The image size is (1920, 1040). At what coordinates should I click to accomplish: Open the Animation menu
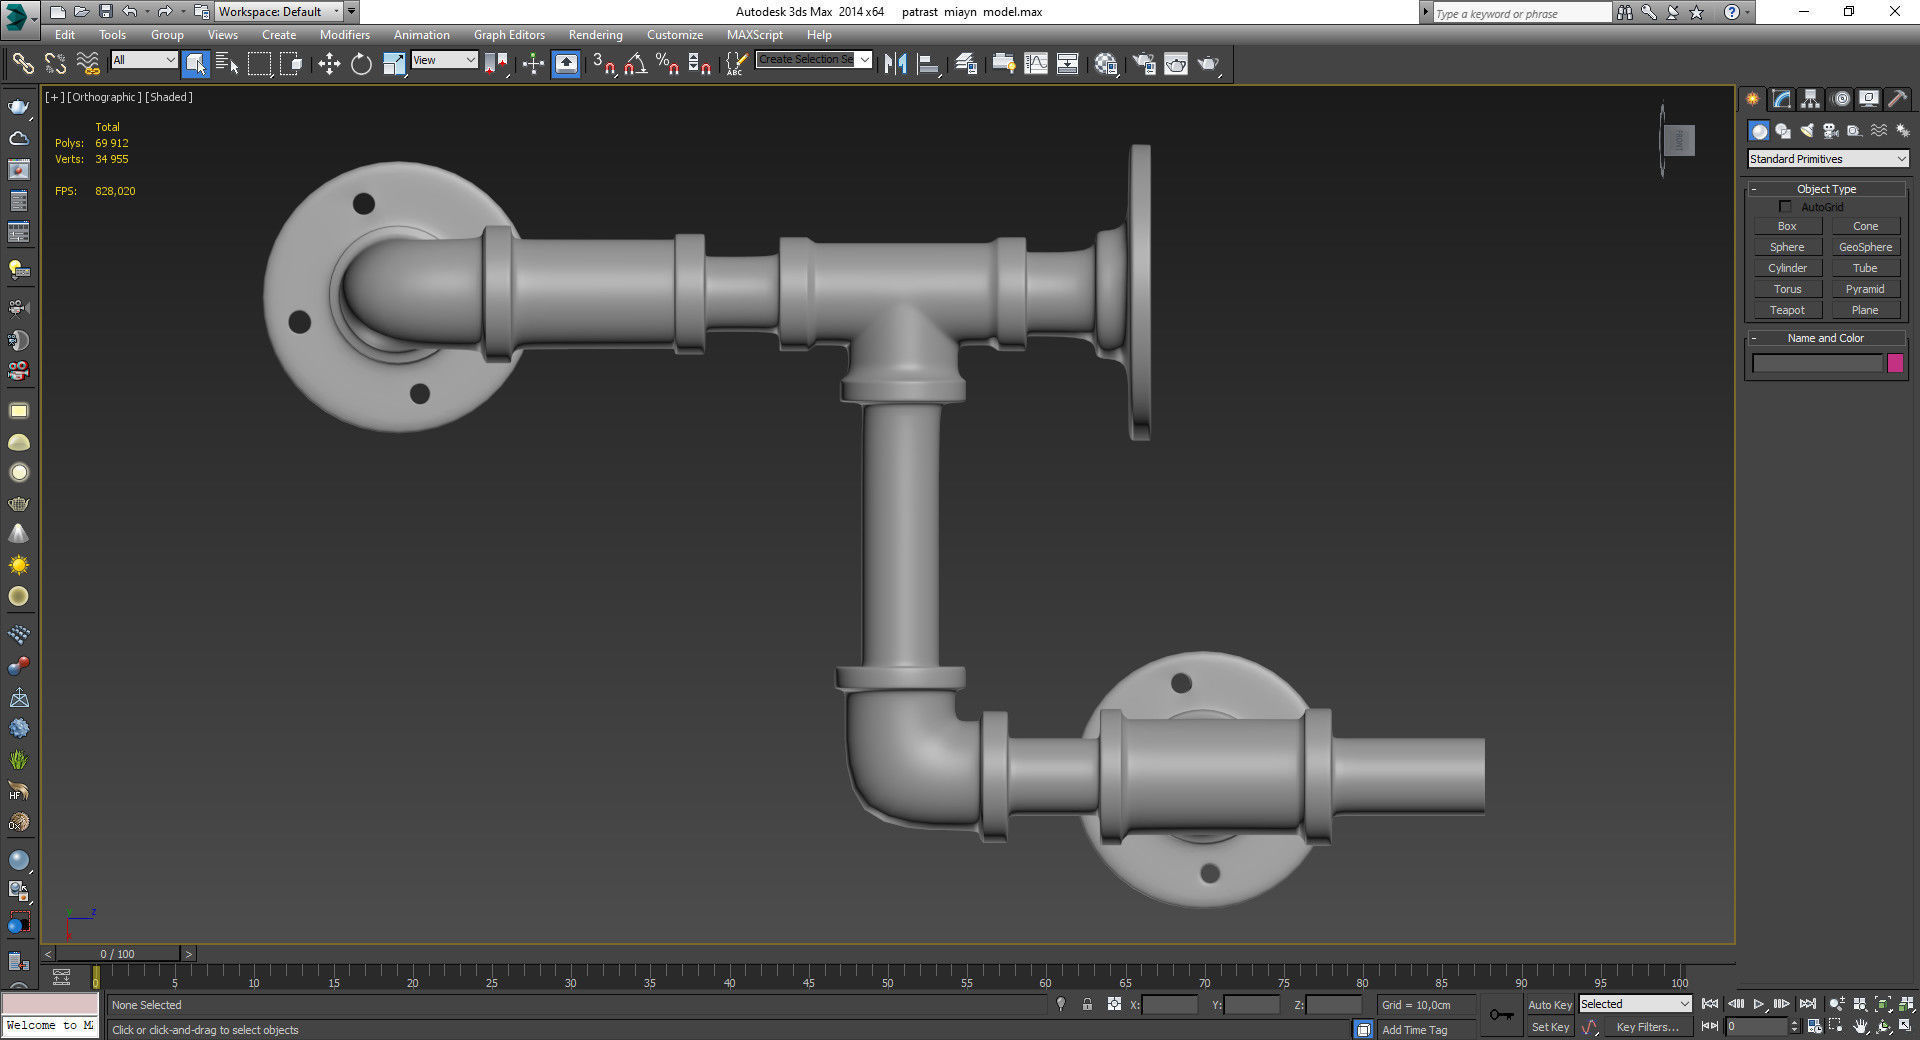point(421,35)
